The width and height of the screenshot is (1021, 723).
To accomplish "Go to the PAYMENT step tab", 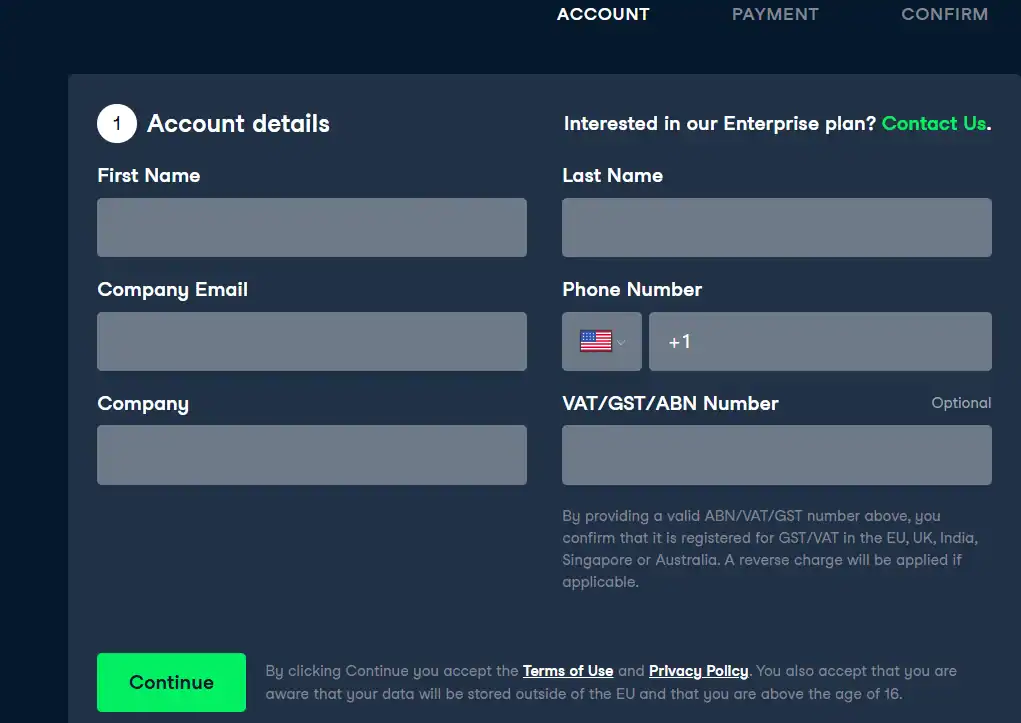I will point(775,14).
